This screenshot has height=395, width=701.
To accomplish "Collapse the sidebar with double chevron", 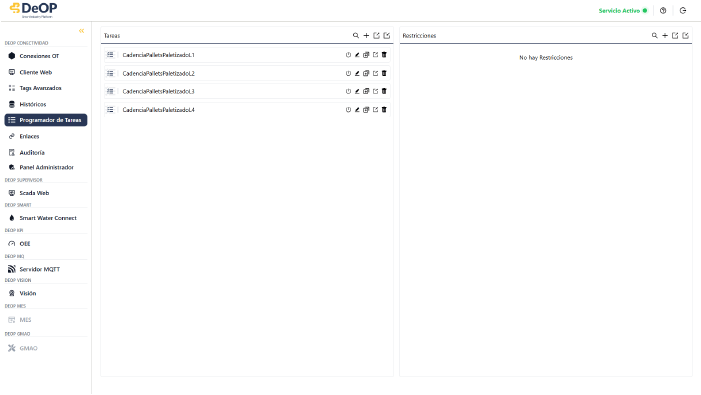I will tap(81, 31).
